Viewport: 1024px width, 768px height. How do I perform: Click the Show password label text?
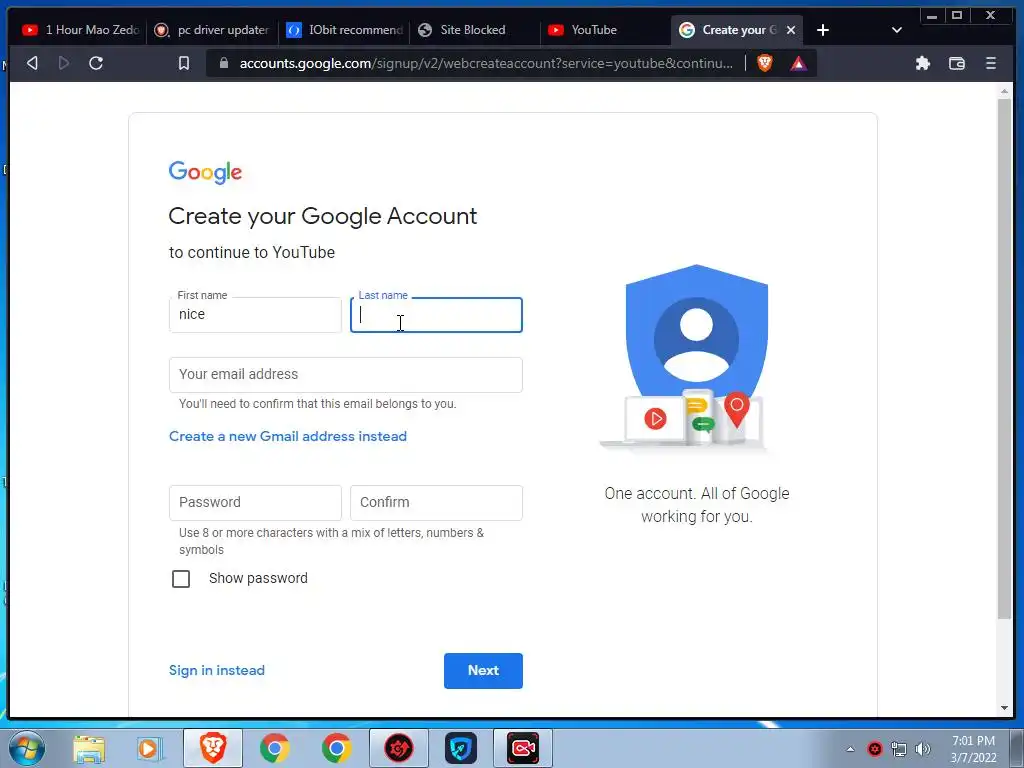click(258, 579)
